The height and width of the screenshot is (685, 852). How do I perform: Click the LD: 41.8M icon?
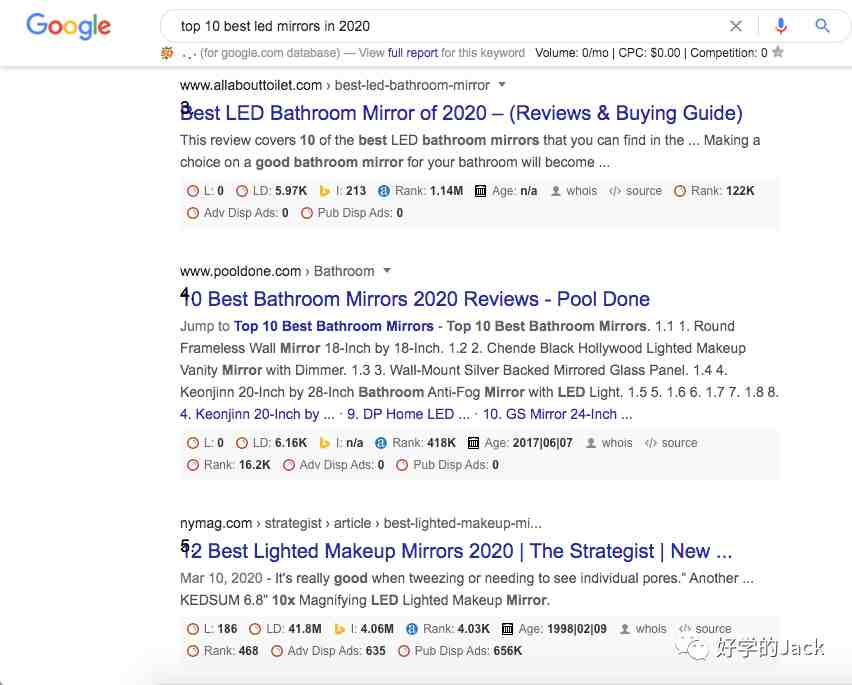point(255,629)
